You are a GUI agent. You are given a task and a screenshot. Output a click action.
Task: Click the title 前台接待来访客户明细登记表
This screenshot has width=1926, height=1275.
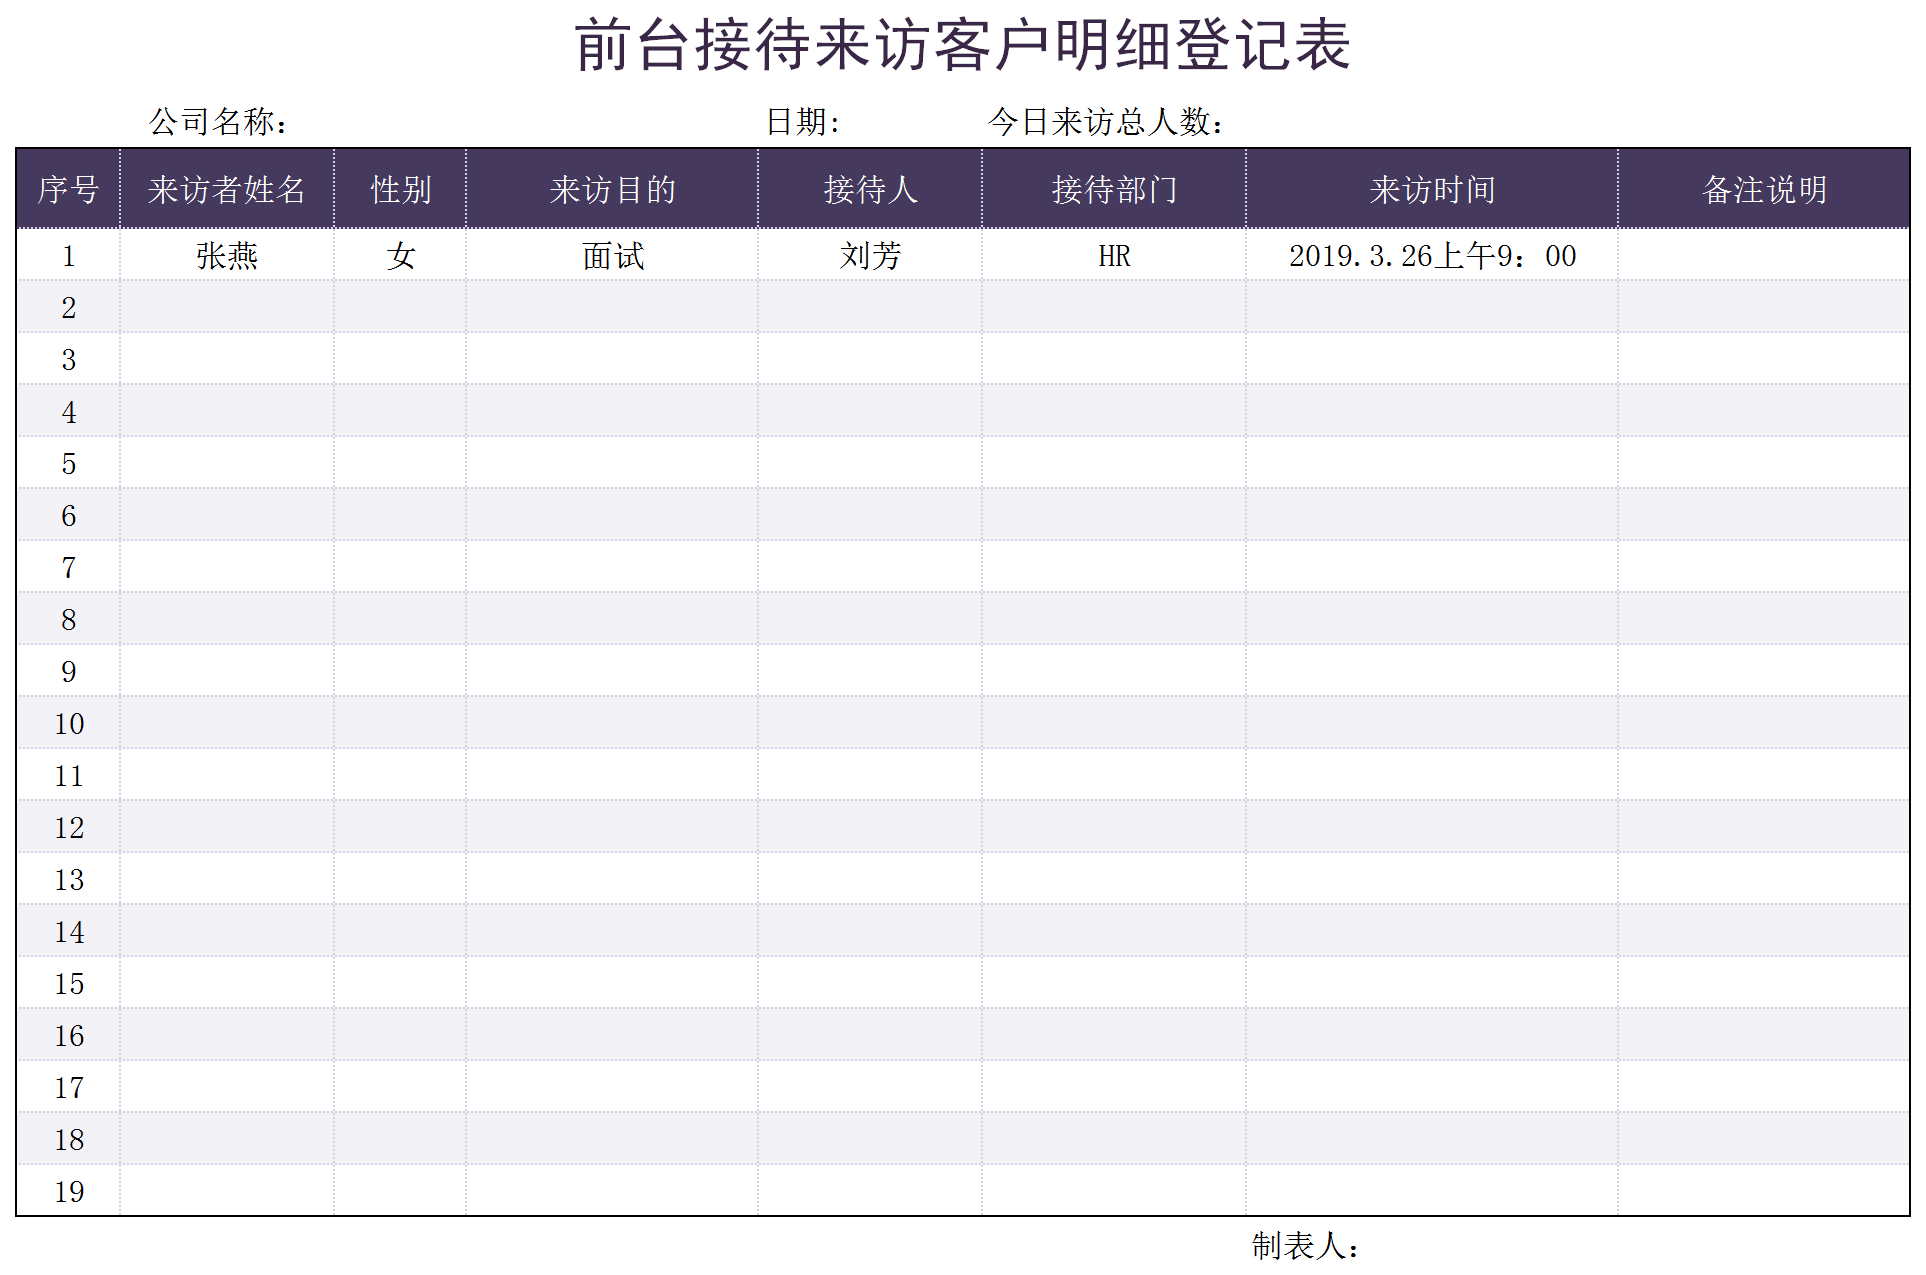pos(962,46)
